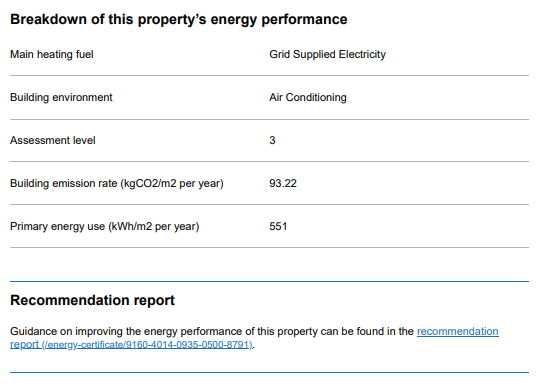The height and width of the screenshot is (384, 544).
Task: Click '(kWh/m2 per year)' unit text
Action: point(154,227)
